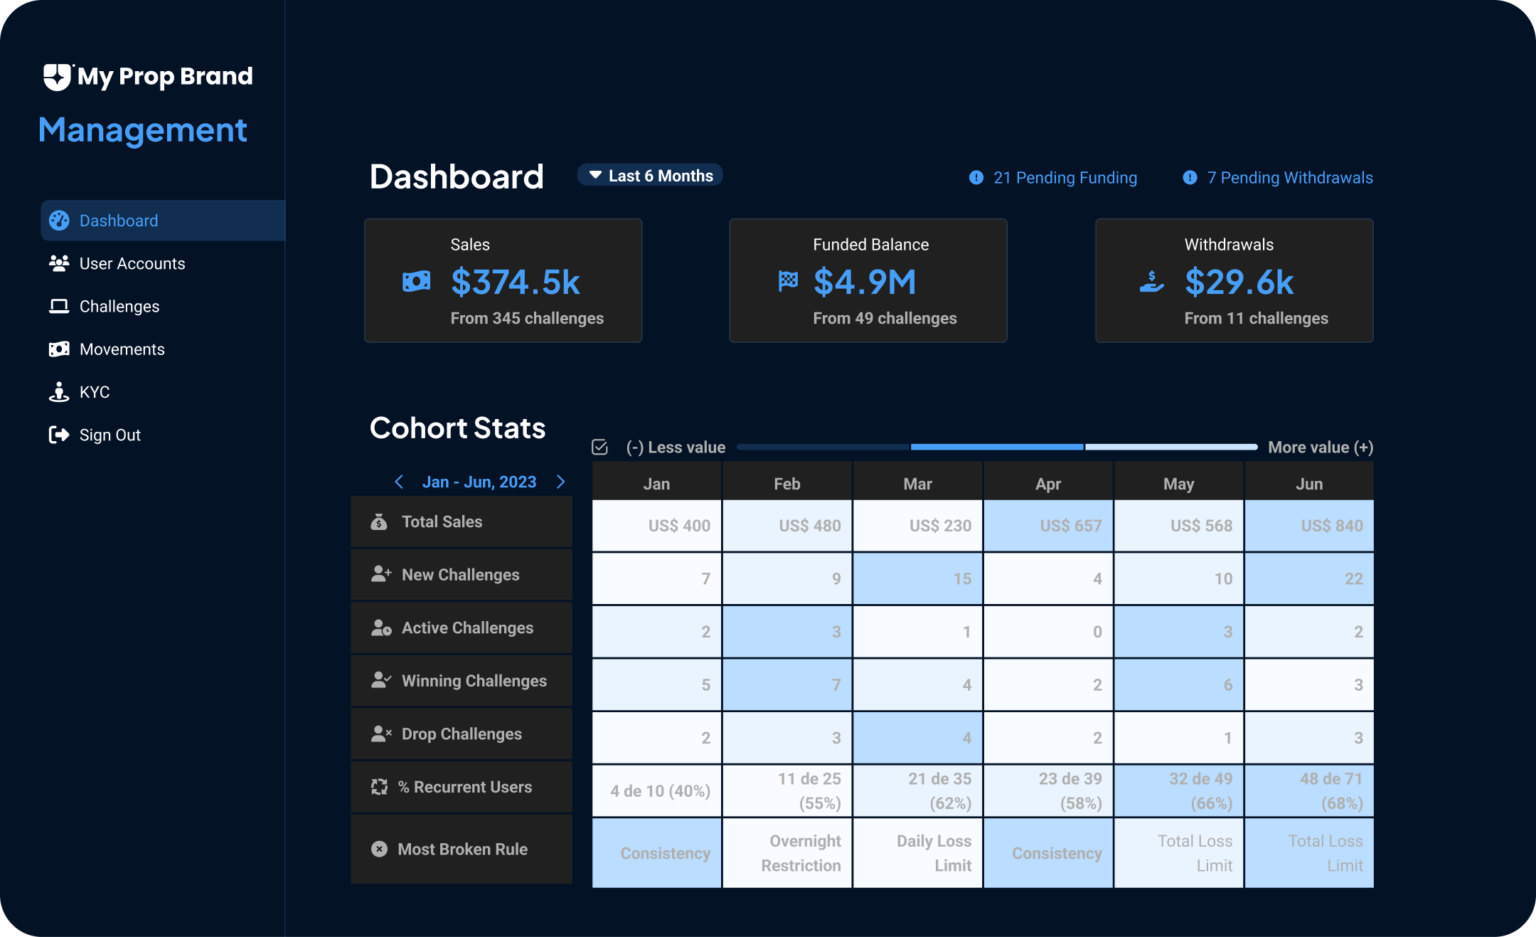Open the KYC section icon
Viewport: 1536px width, 937px height.
tap(60, 391)
